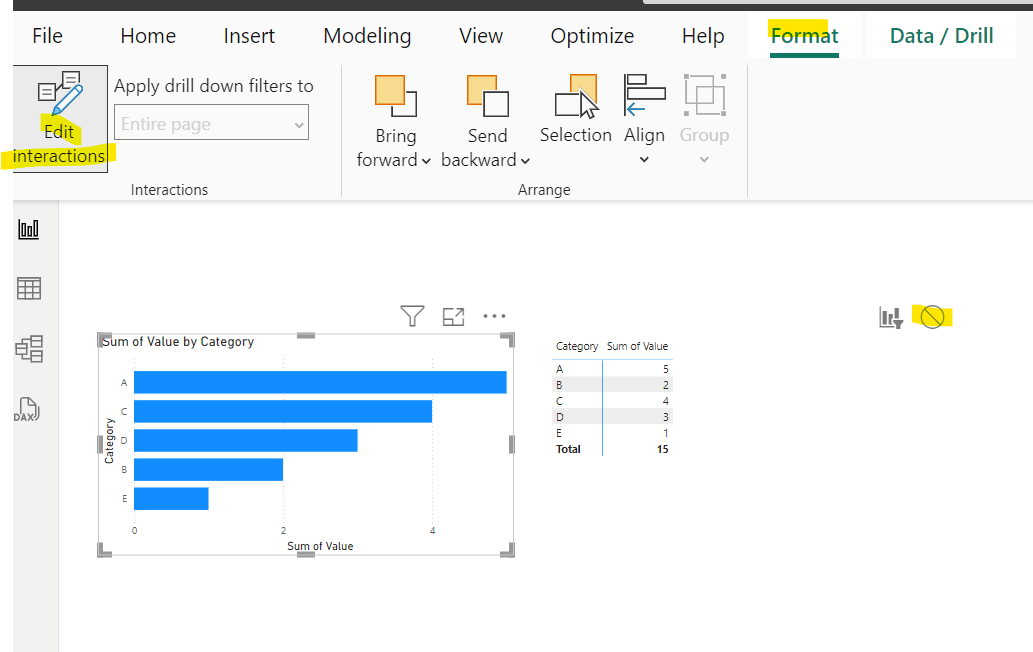Open the DAX query view icon
Viewport: 1033px width, 652px height.
coord(27,409)
